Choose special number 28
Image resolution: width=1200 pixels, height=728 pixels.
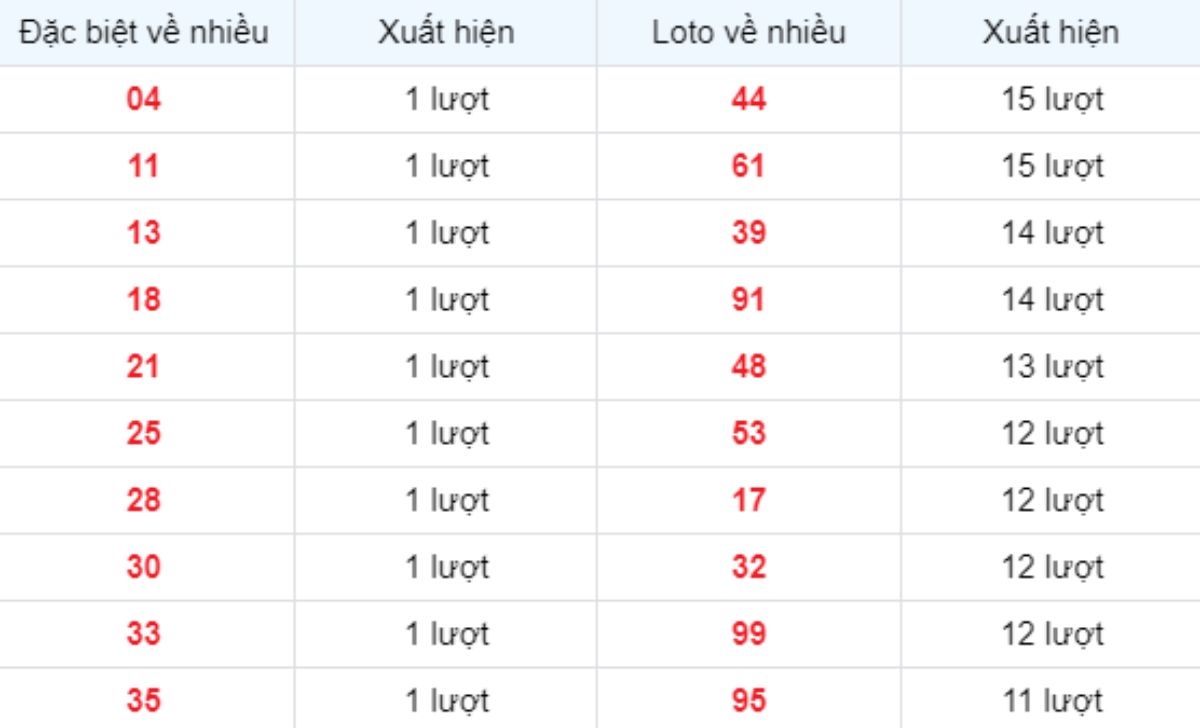(144, 500)
